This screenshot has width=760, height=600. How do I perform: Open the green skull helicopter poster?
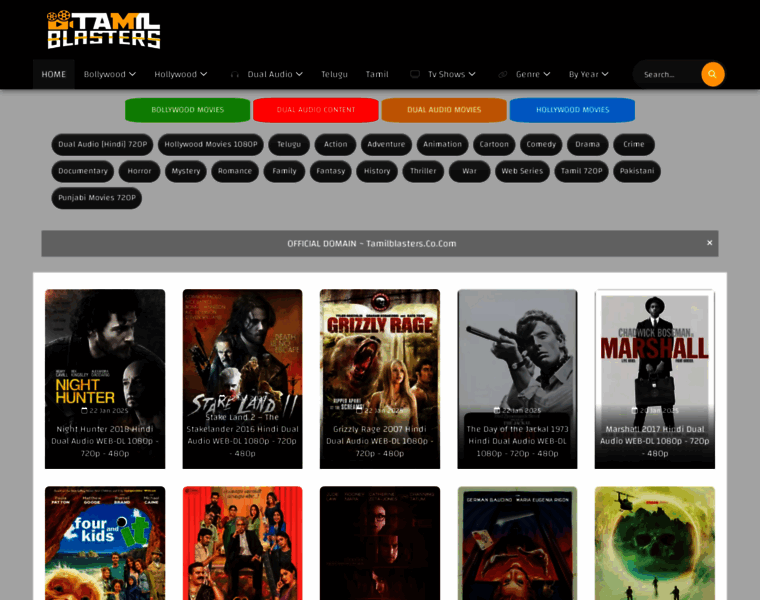[655, 543]
